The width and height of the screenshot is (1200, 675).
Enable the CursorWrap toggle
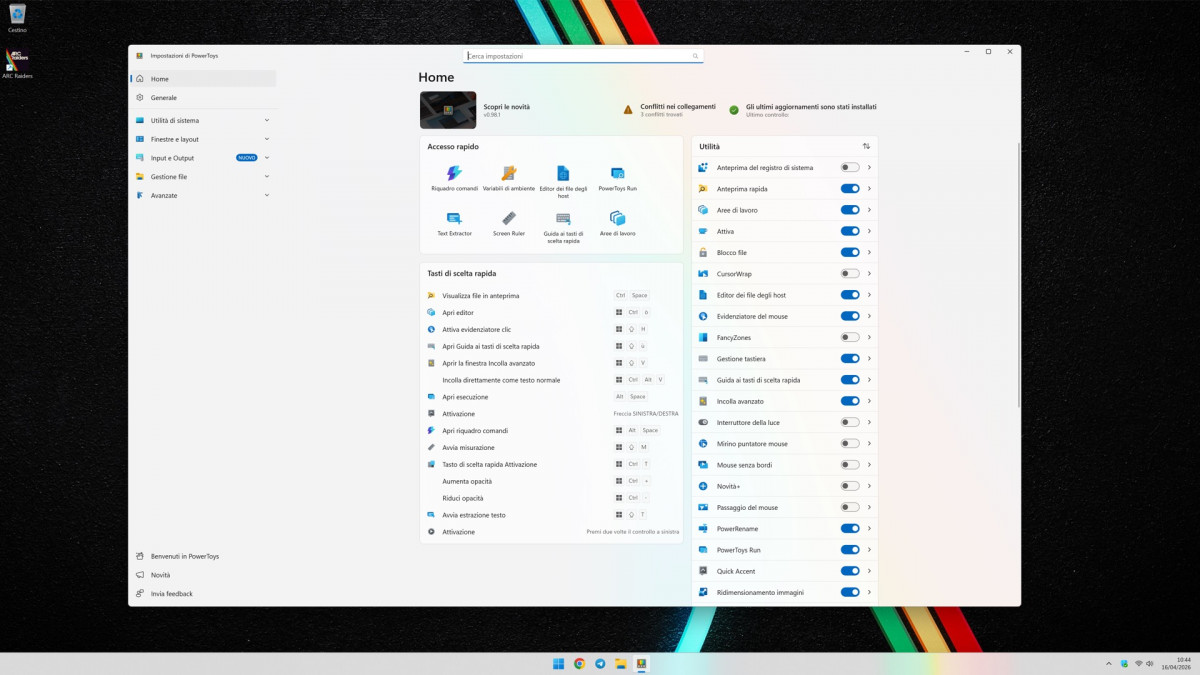point(850,274)
